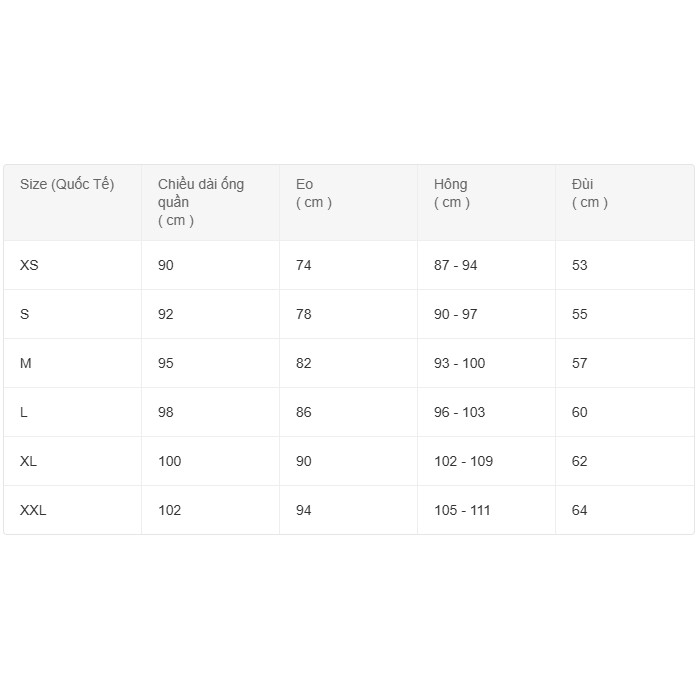Click the Hông (cm) column header

[452, 193]
